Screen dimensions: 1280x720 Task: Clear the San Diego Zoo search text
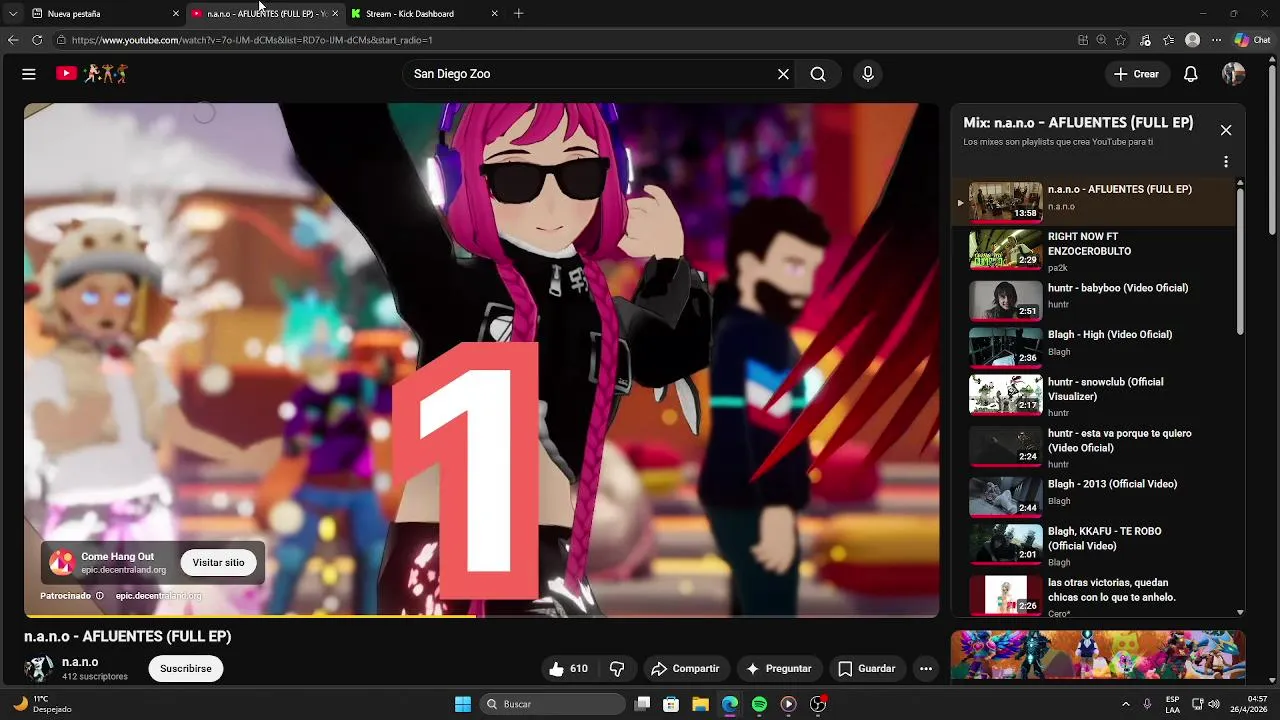(x=783, y=74)
